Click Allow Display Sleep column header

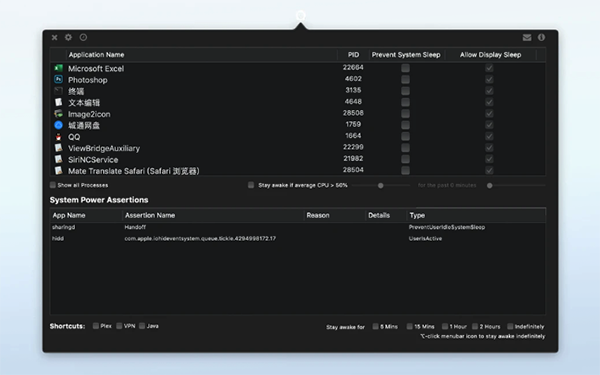click(x=491, y=55)
